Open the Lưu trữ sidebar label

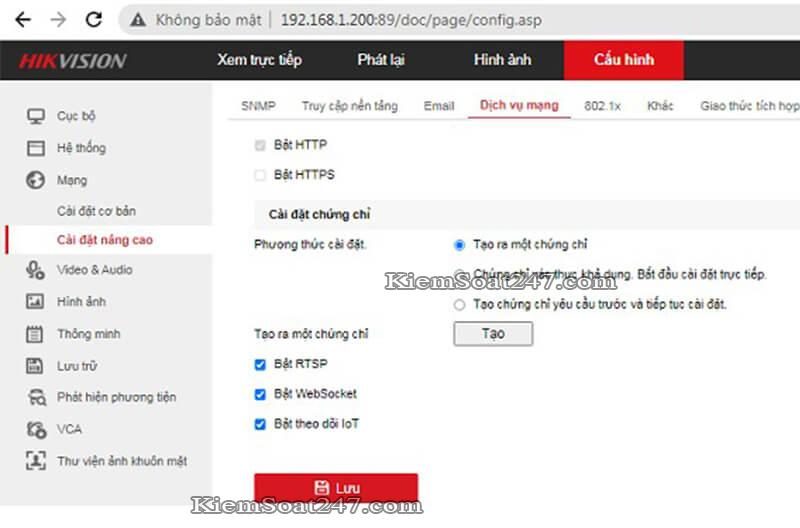pos(77,366)
